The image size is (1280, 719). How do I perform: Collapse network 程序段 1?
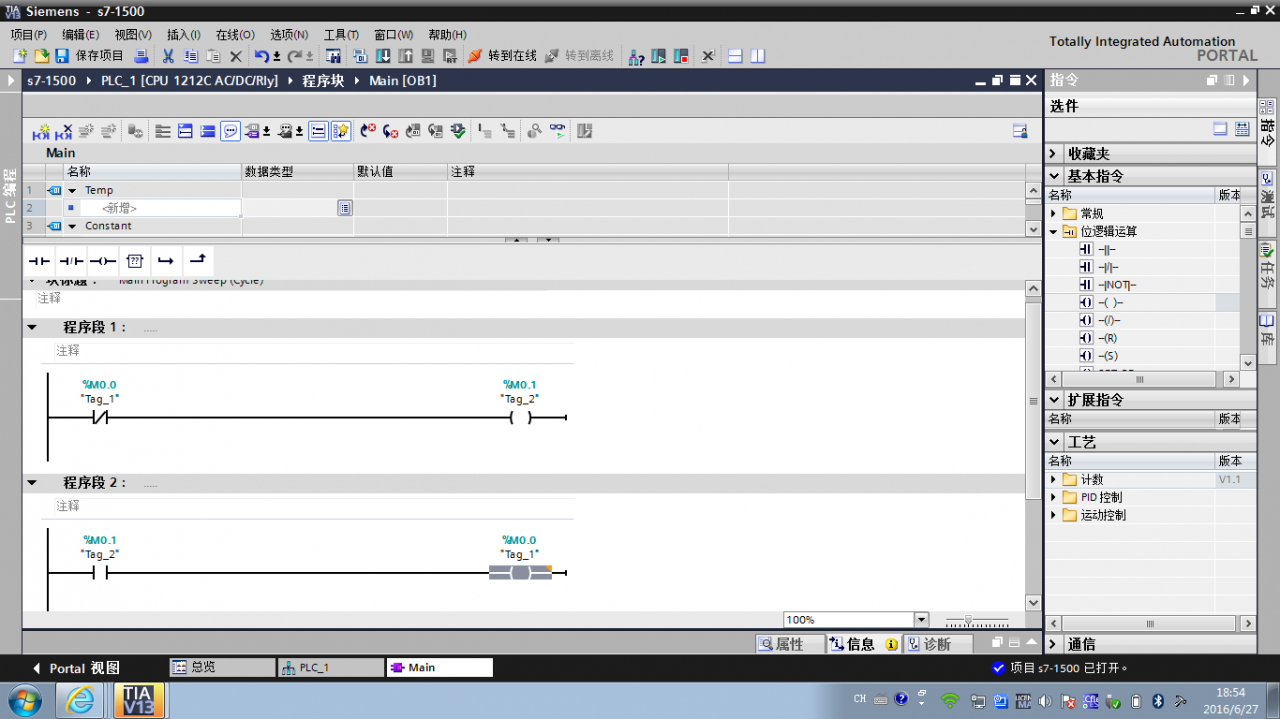point(32,327)
